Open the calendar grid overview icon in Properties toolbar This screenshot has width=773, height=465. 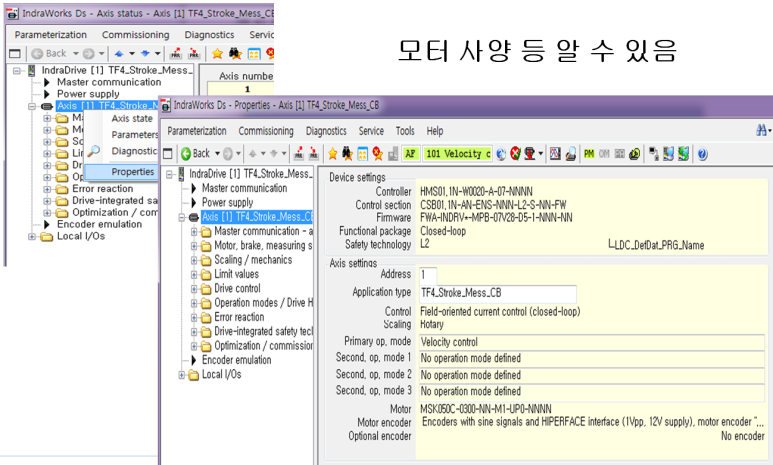pyautogui.click(x=362, y=154)
